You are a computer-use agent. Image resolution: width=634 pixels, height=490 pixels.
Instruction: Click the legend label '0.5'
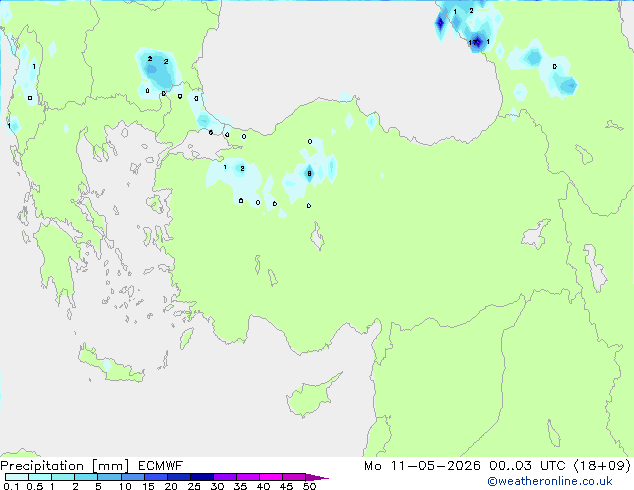(x=34, y=486)
